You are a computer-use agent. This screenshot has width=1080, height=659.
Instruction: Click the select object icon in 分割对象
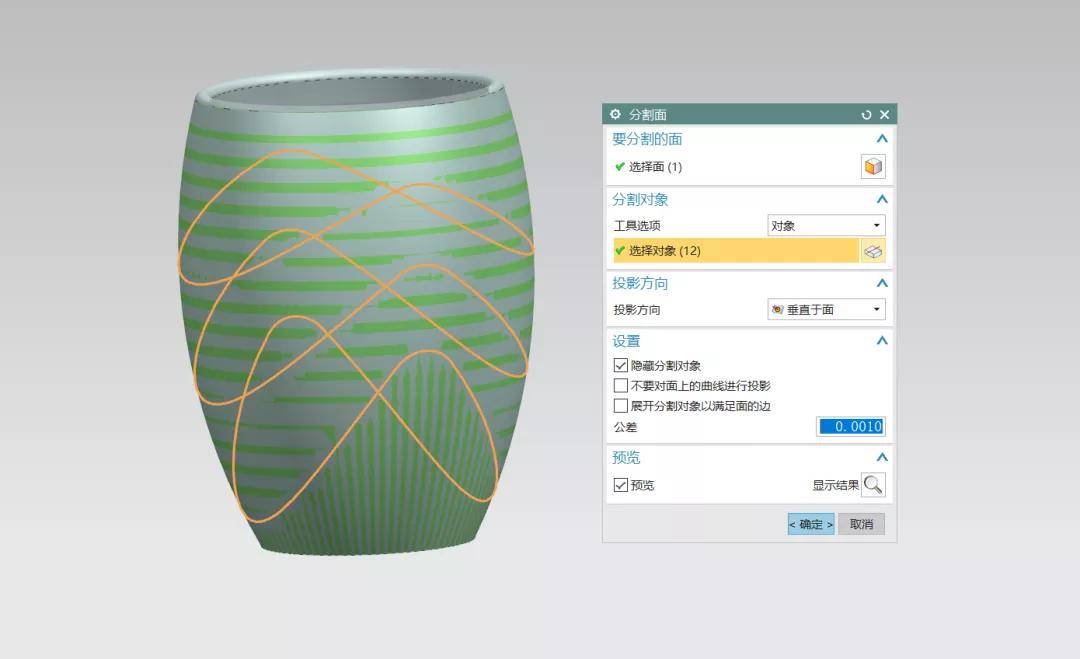click(x=873, y=251)
